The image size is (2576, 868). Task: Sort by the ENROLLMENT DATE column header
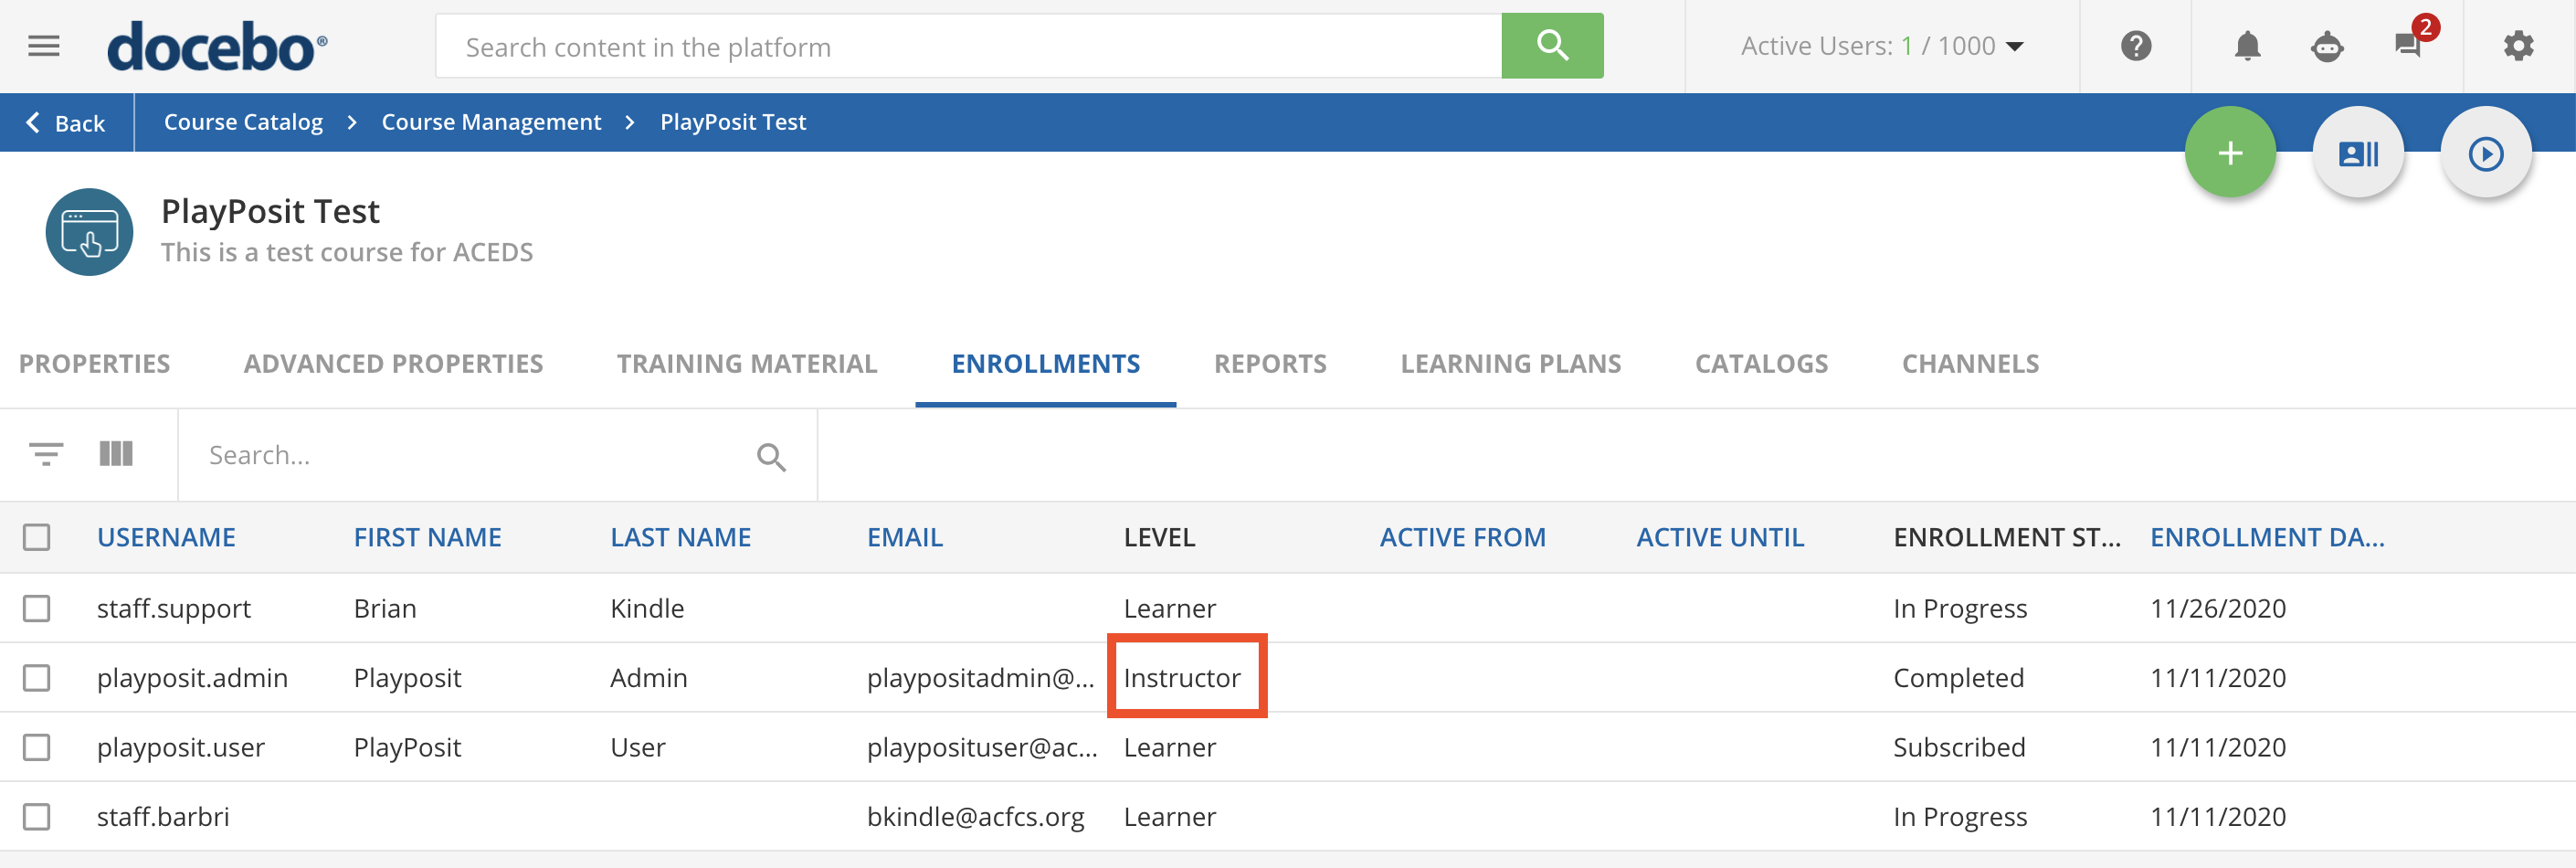(x=2268, y=537)
